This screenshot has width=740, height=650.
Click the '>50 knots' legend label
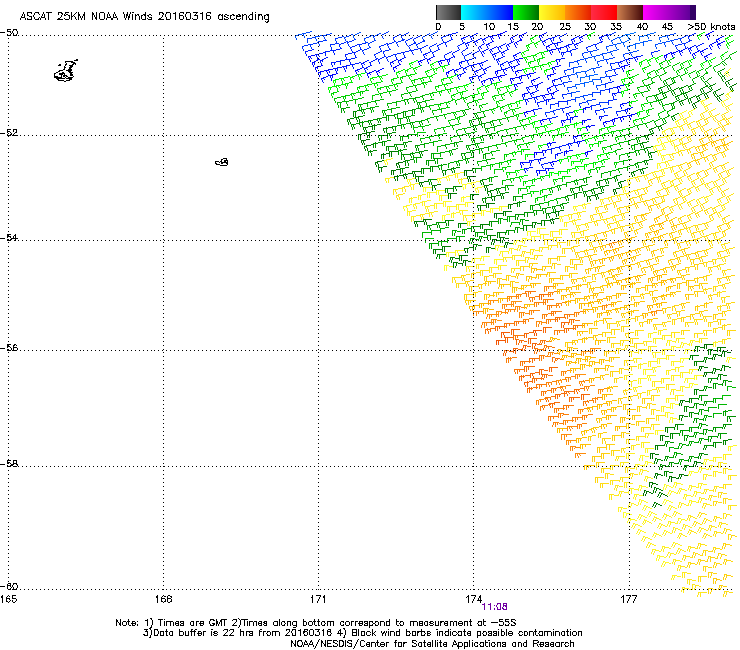coord(711,27)
